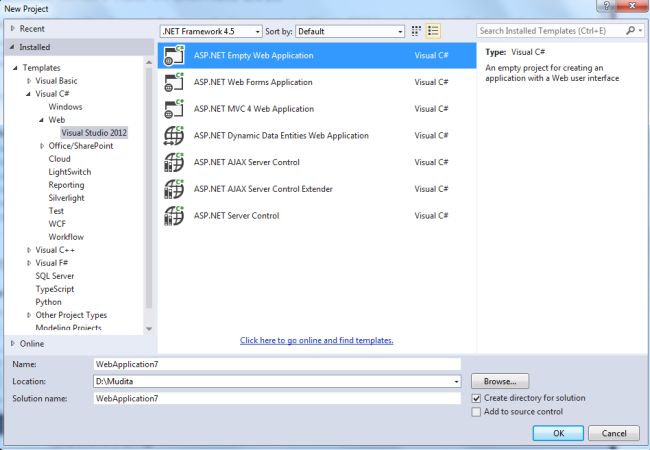Select the TypeScript tree item
This screenshot has height=450, width=650.
pos(55,289)
